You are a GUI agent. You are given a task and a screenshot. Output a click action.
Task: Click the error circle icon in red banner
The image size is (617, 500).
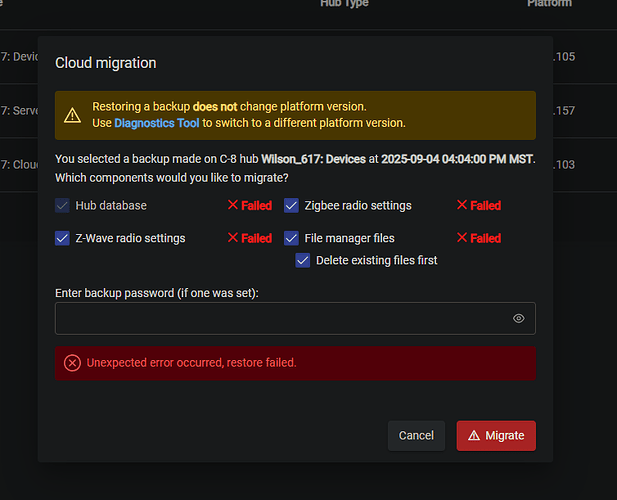tap(72, 363)
